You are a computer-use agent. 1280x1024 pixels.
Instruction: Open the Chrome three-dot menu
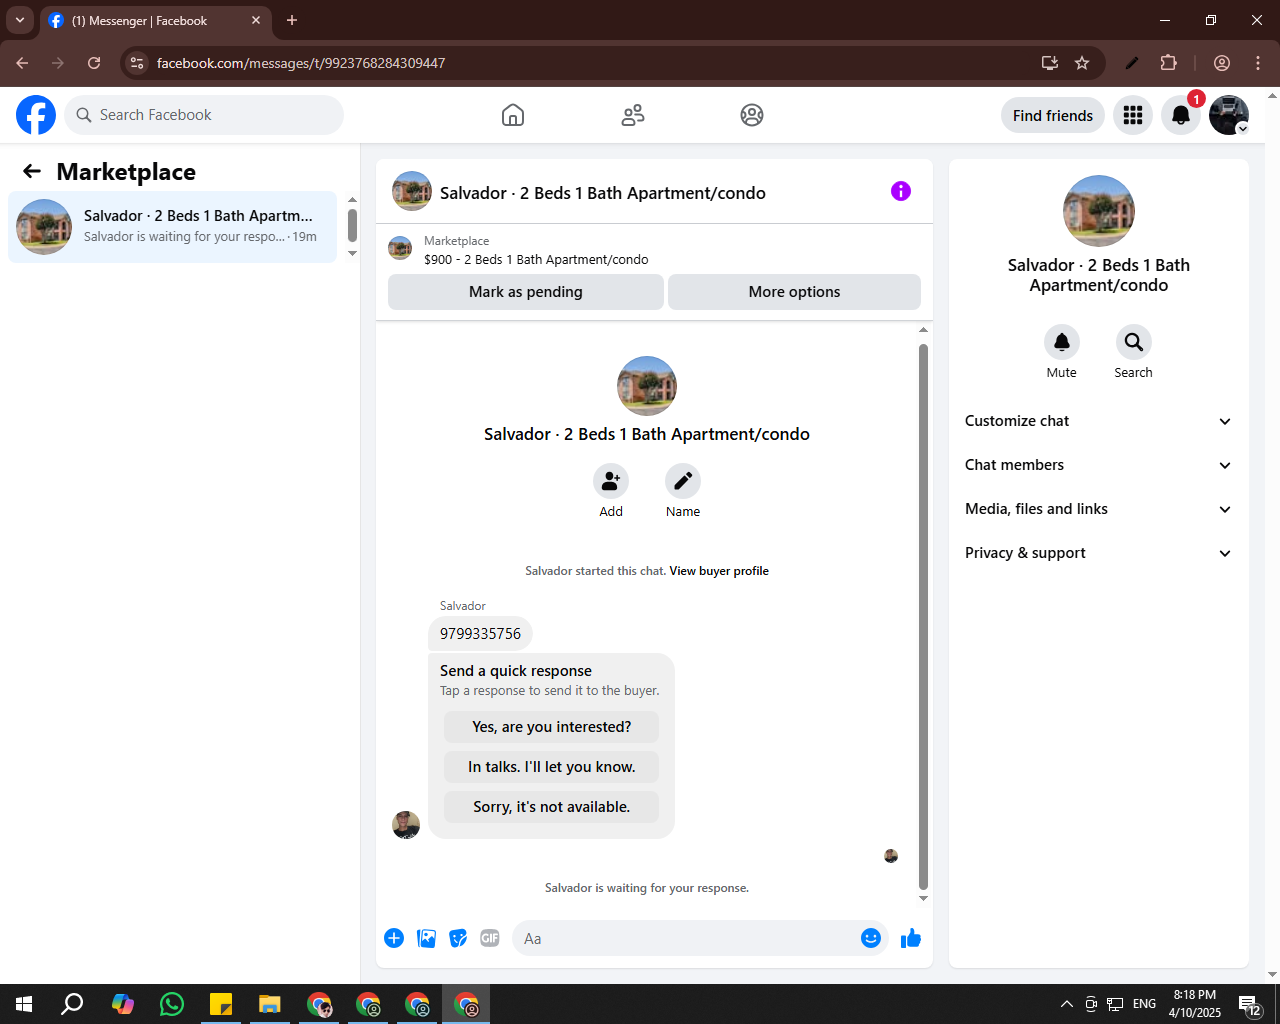coord(1258,63)
